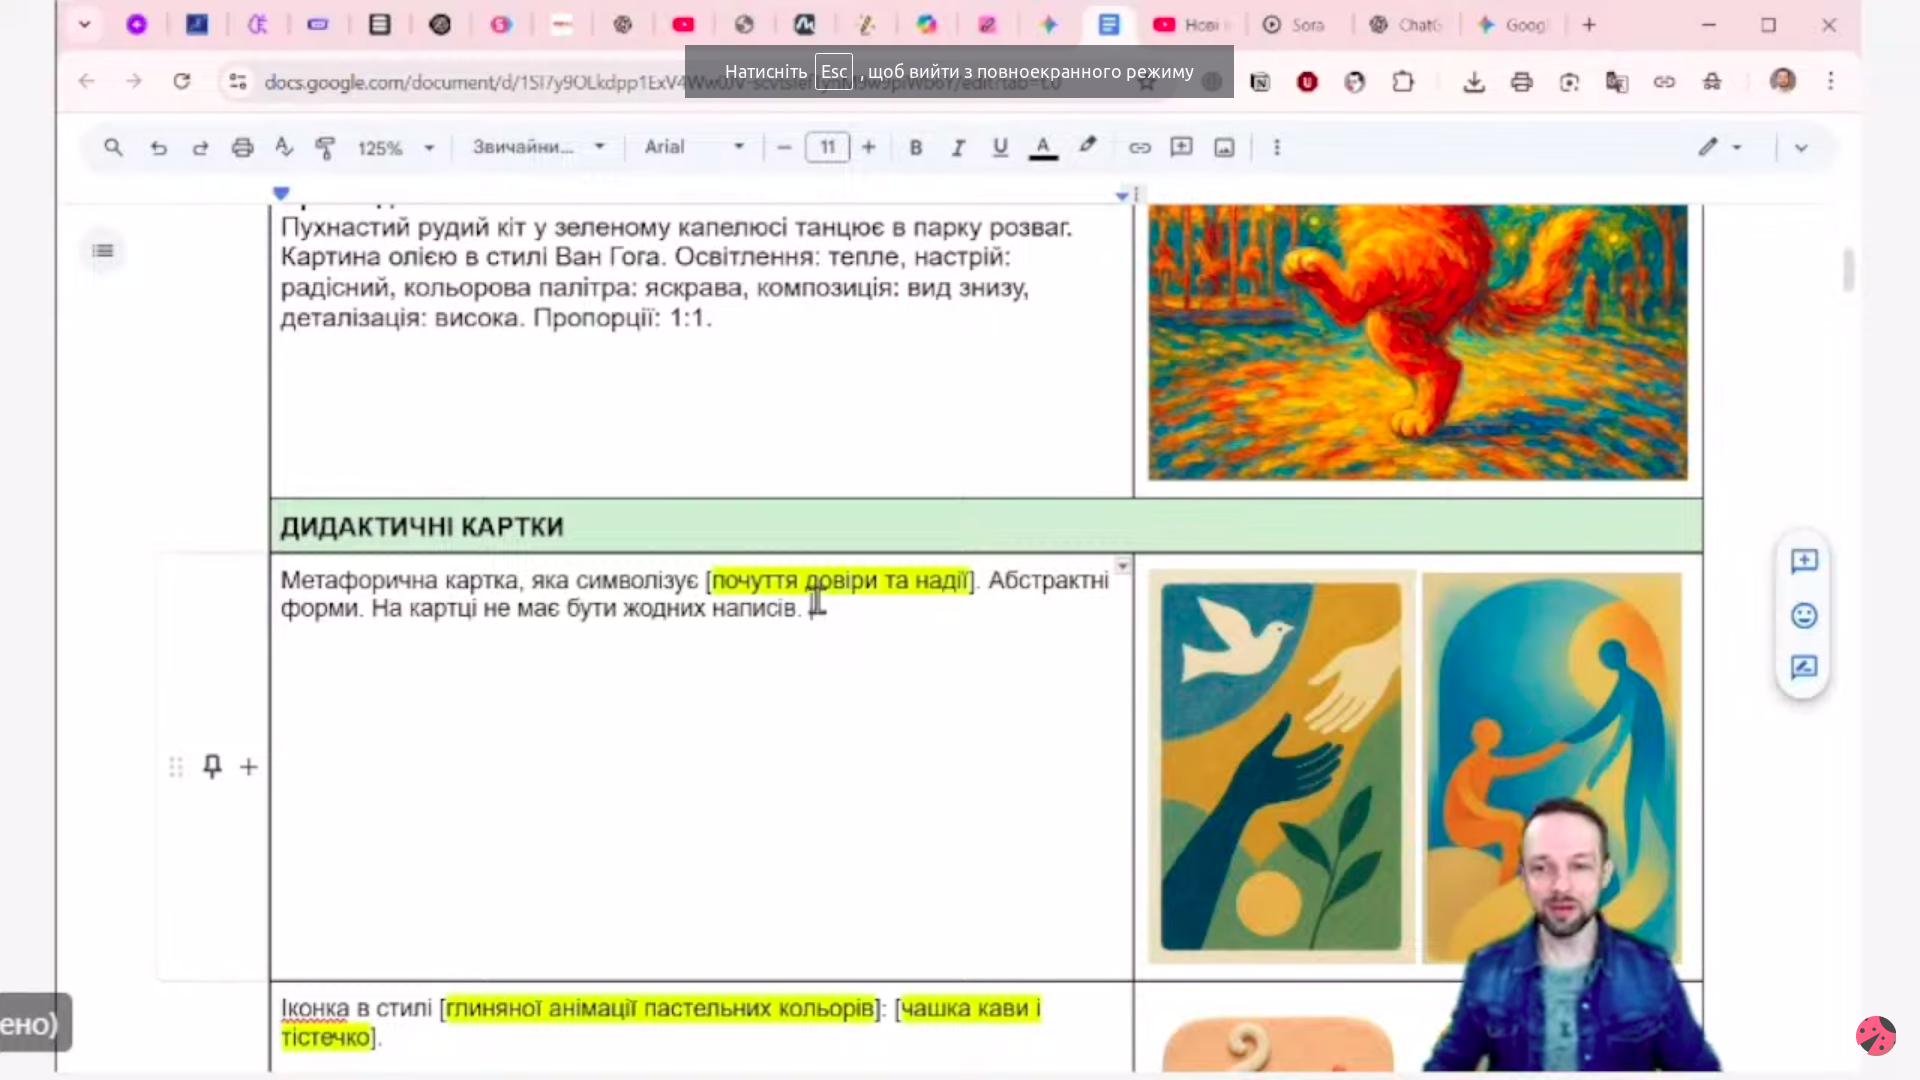Click the font size input field

point(827,148)
